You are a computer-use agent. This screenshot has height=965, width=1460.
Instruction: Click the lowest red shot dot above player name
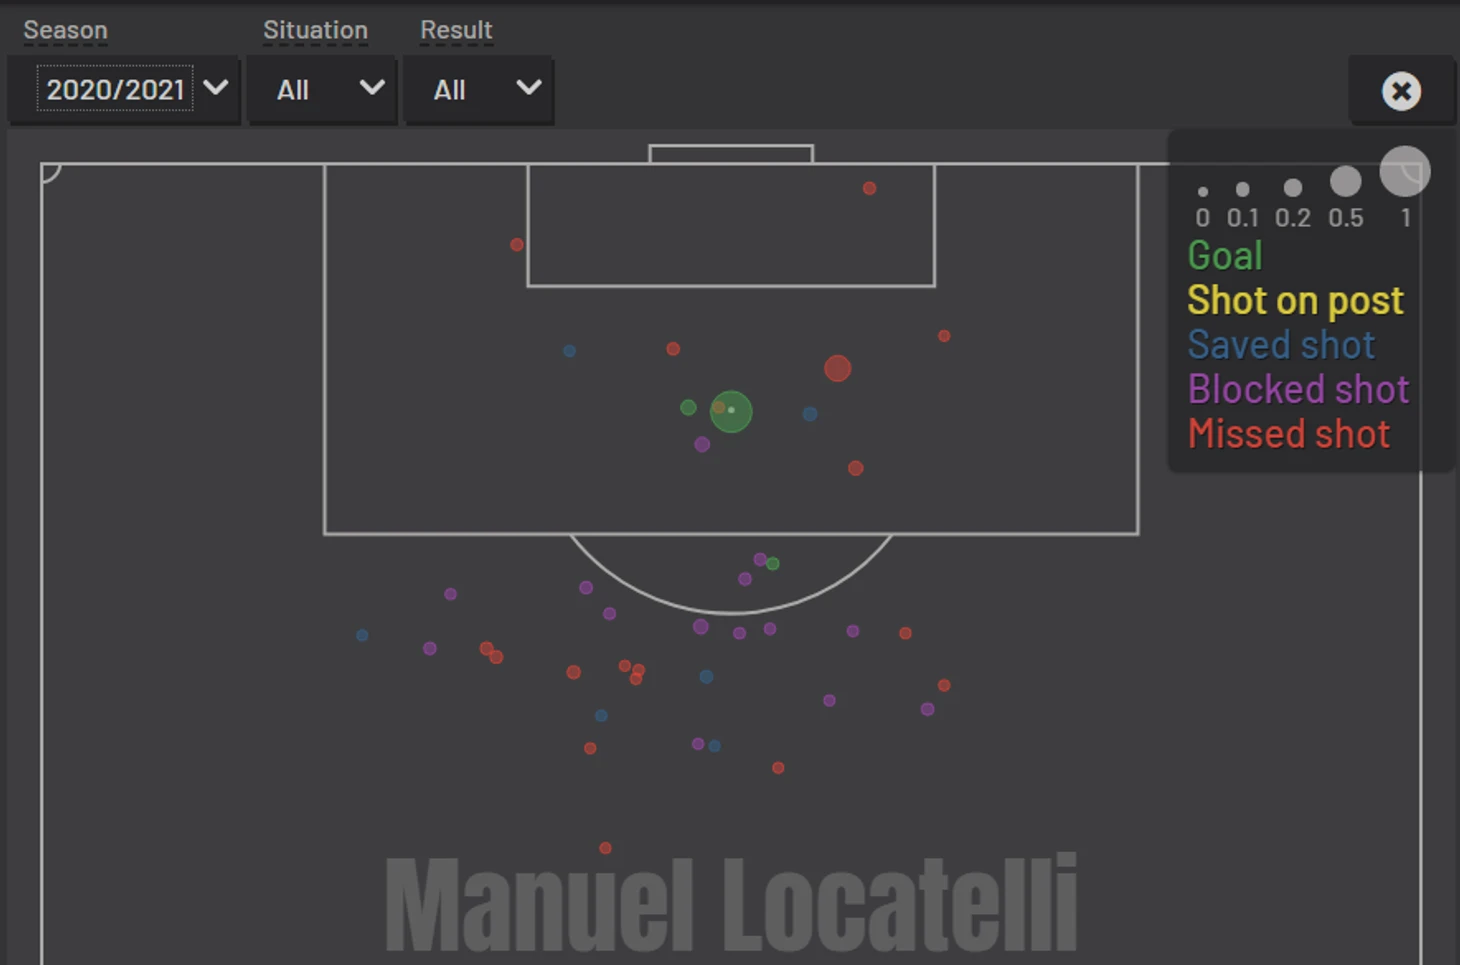[x=605, y=848]
